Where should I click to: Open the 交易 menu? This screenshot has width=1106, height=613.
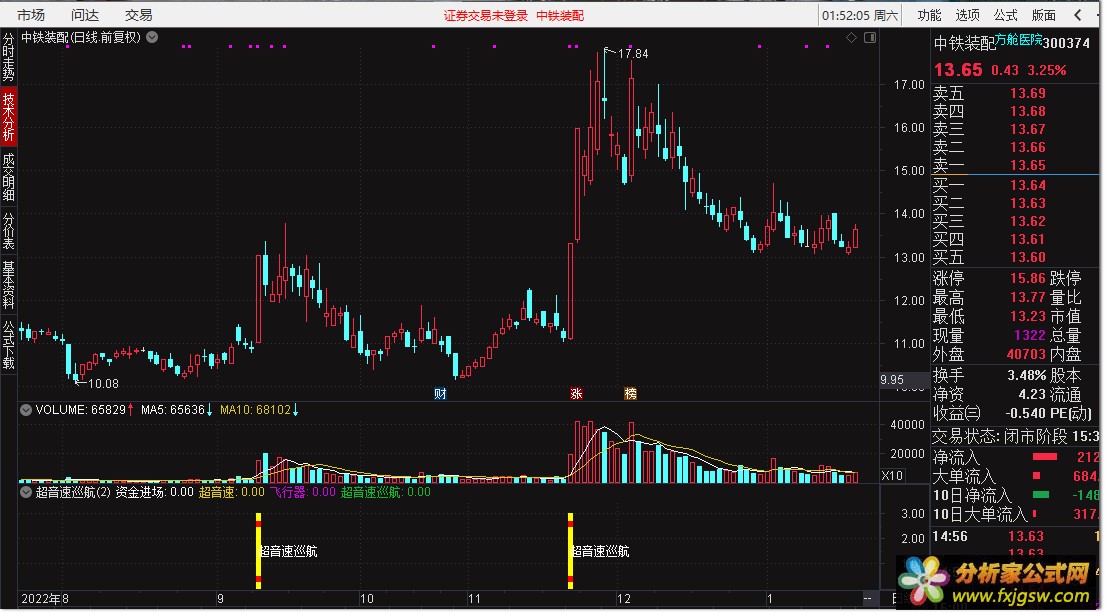[x=138, y=15]
